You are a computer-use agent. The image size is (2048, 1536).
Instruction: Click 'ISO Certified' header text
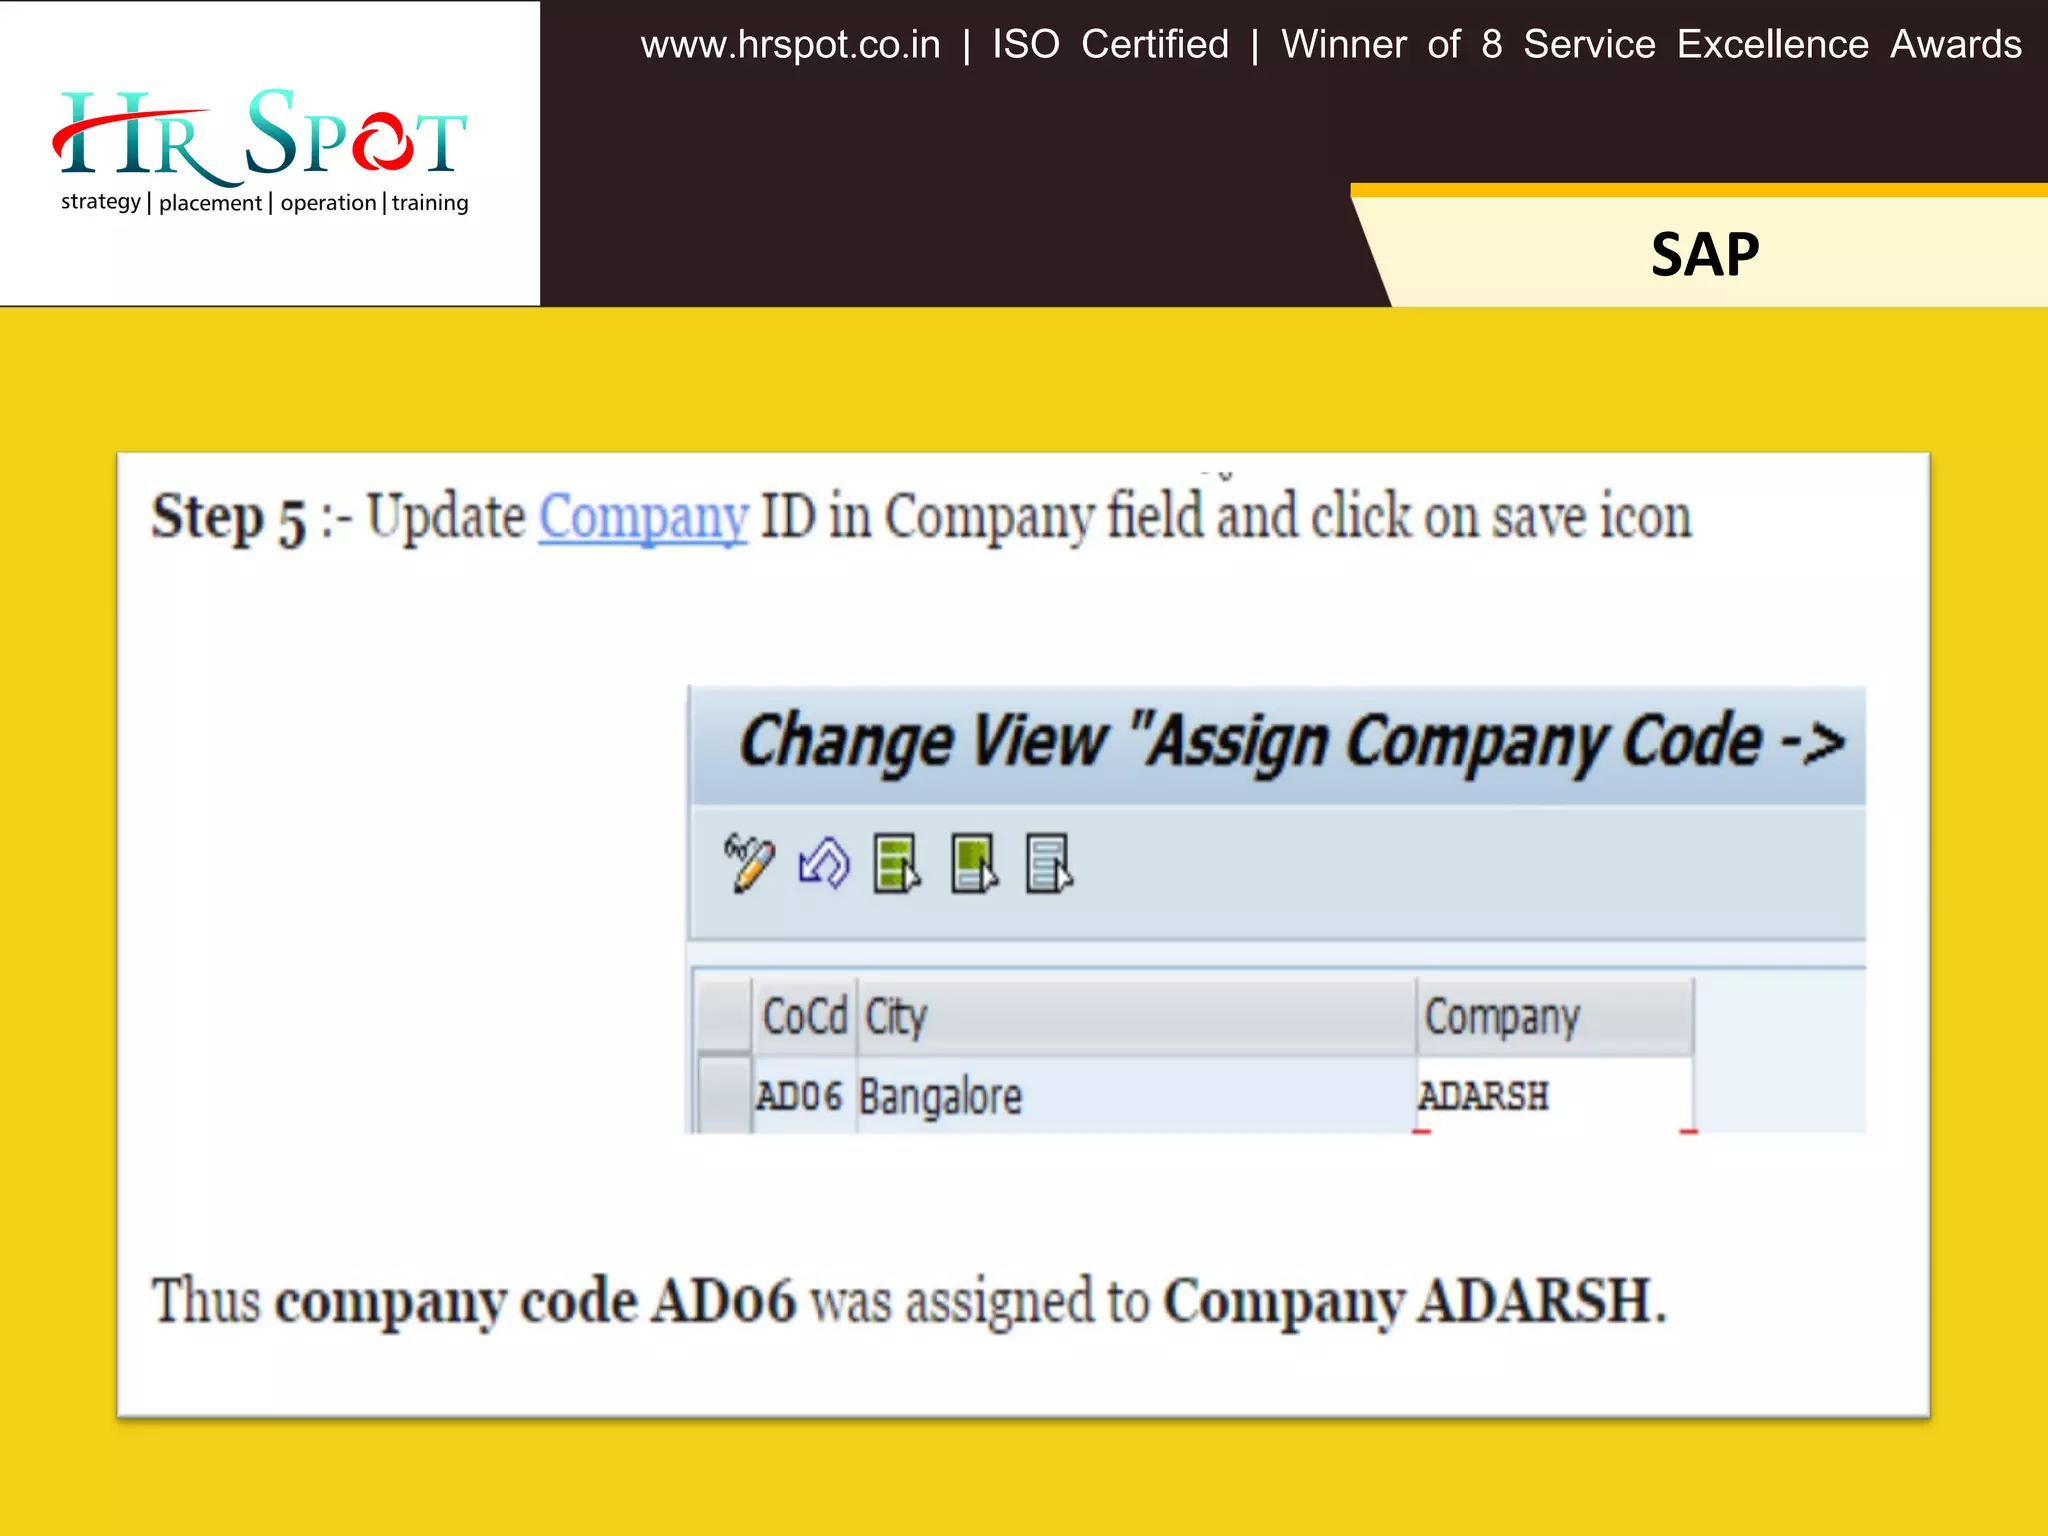point(1110,45)
